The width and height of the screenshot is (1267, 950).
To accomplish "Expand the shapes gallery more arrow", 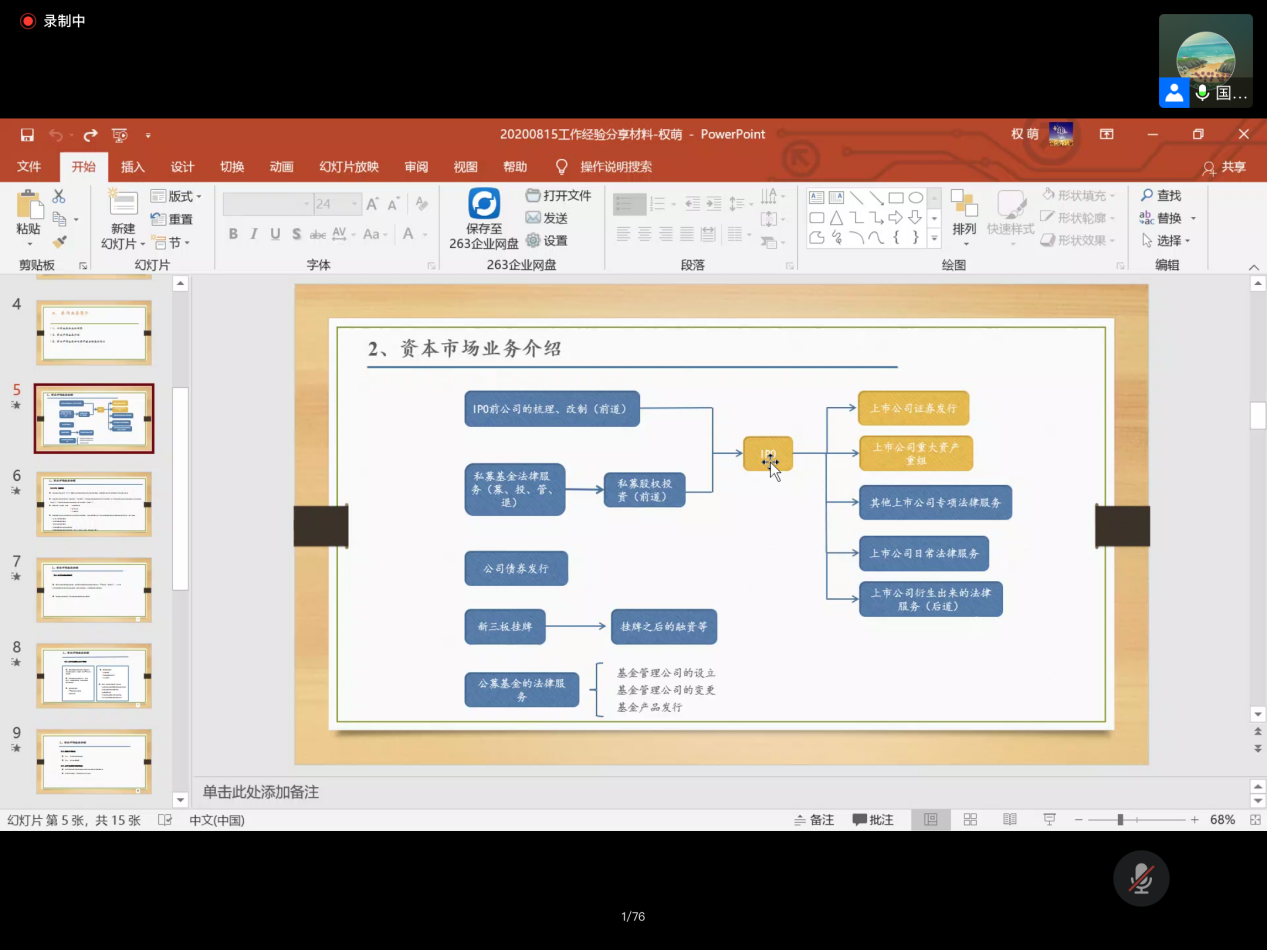I will [x=934, y=240].
